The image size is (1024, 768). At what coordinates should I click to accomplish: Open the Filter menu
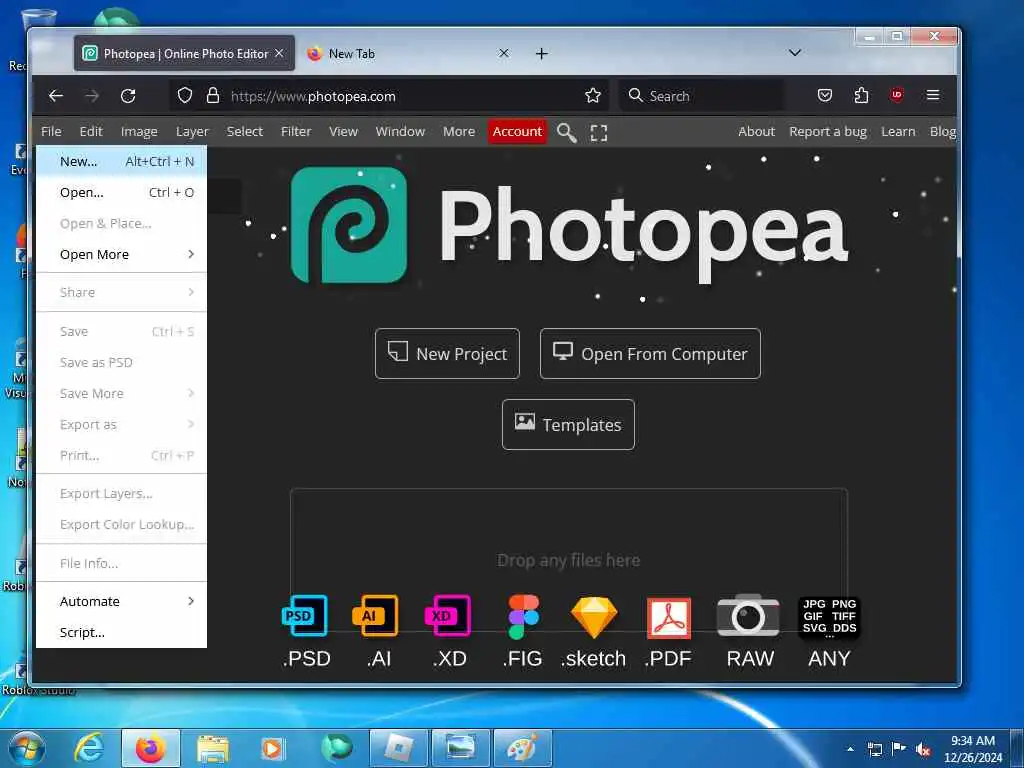pyautogui.click(x=296, y=131)
